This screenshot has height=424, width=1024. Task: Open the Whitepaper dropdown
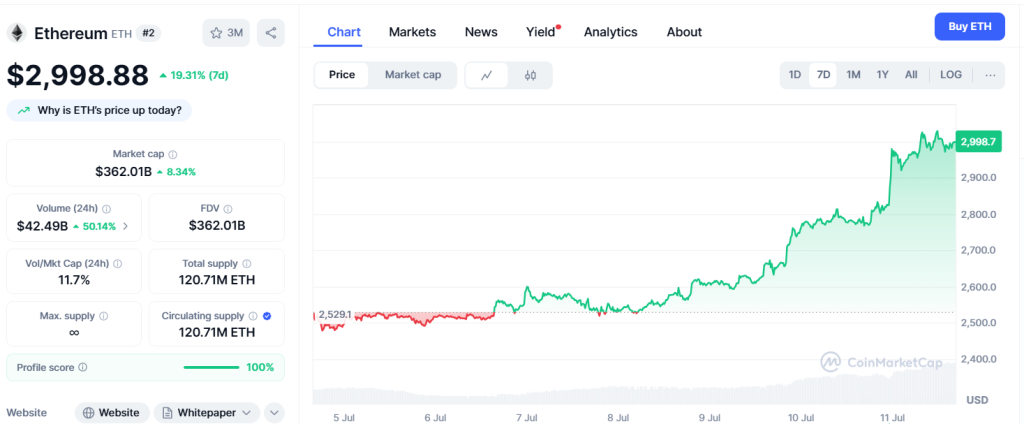206,413
